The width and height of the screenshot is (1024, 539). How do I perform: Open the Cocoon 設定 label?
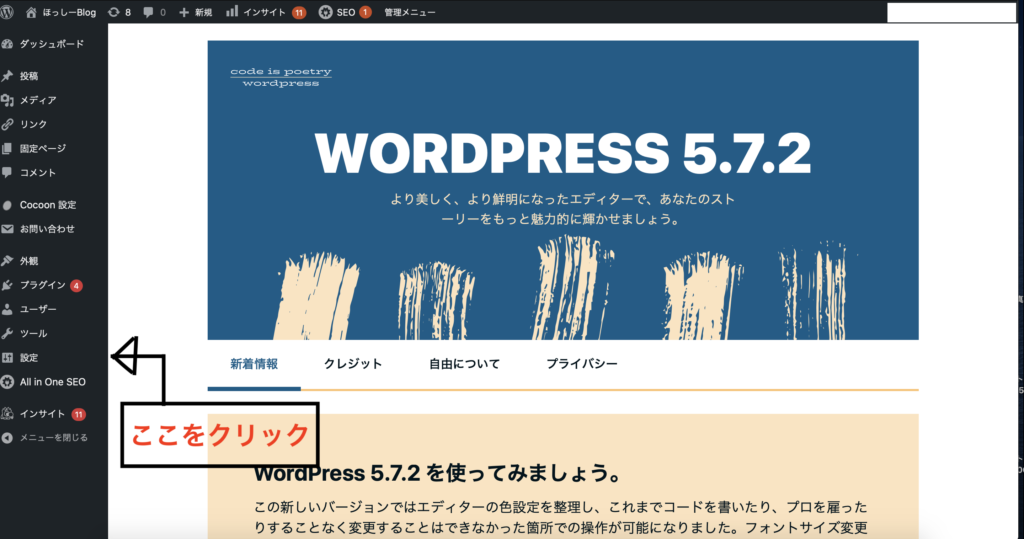pyautogui.click(x=48, y=204)
